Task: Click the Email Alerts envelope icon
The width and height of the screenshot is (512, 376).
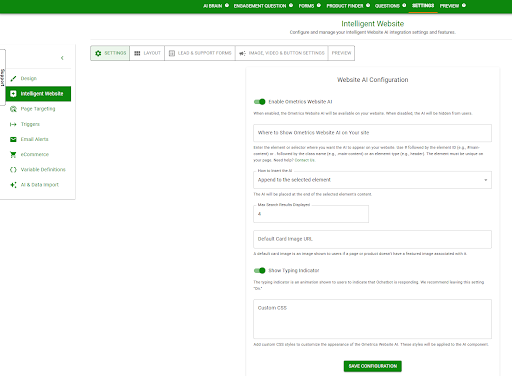Action: pyautogui.click(x=13, y=139)
